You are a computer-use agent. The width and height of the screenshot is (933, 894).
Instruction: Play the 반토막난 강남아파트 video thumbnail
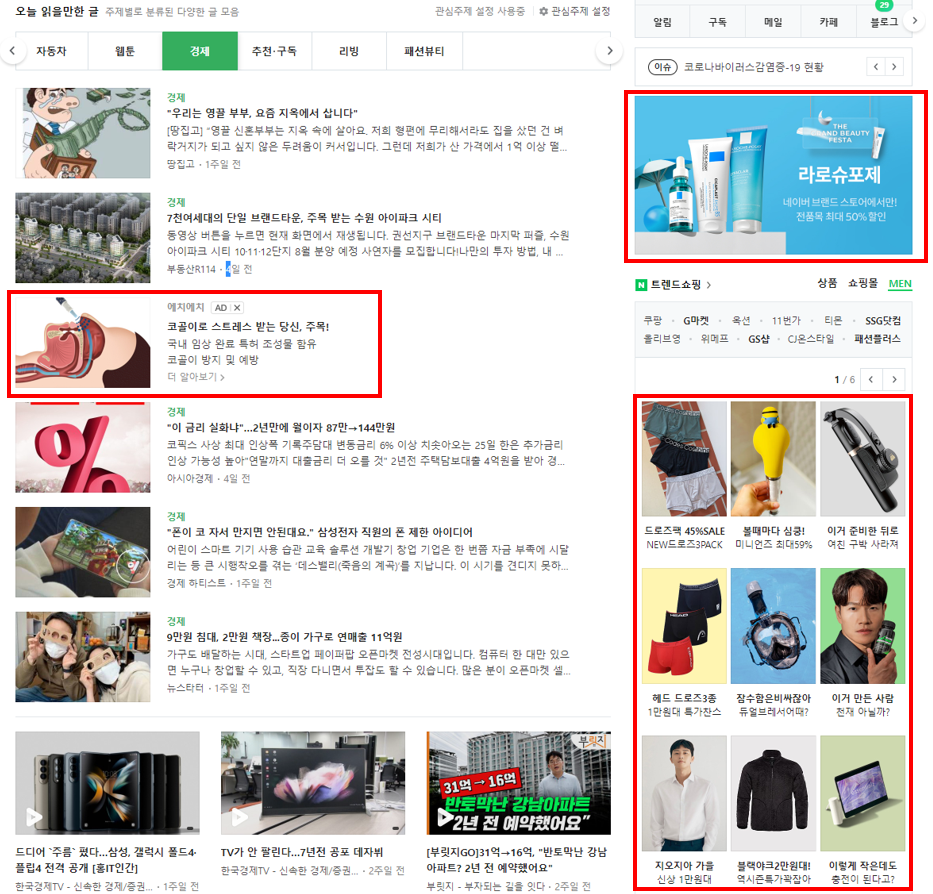click(x=518, y=783)
